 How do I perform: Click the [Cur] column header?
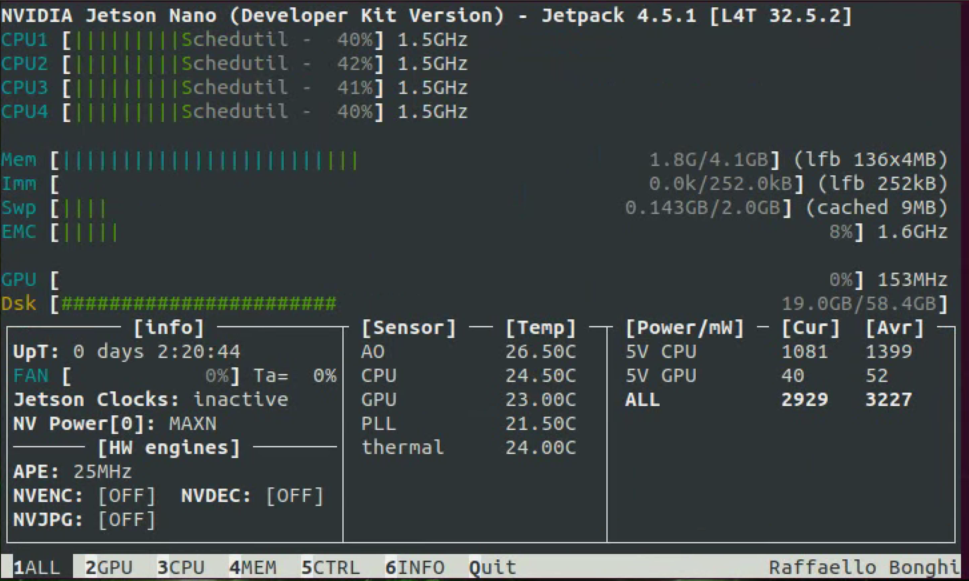(x=811, y=328)
